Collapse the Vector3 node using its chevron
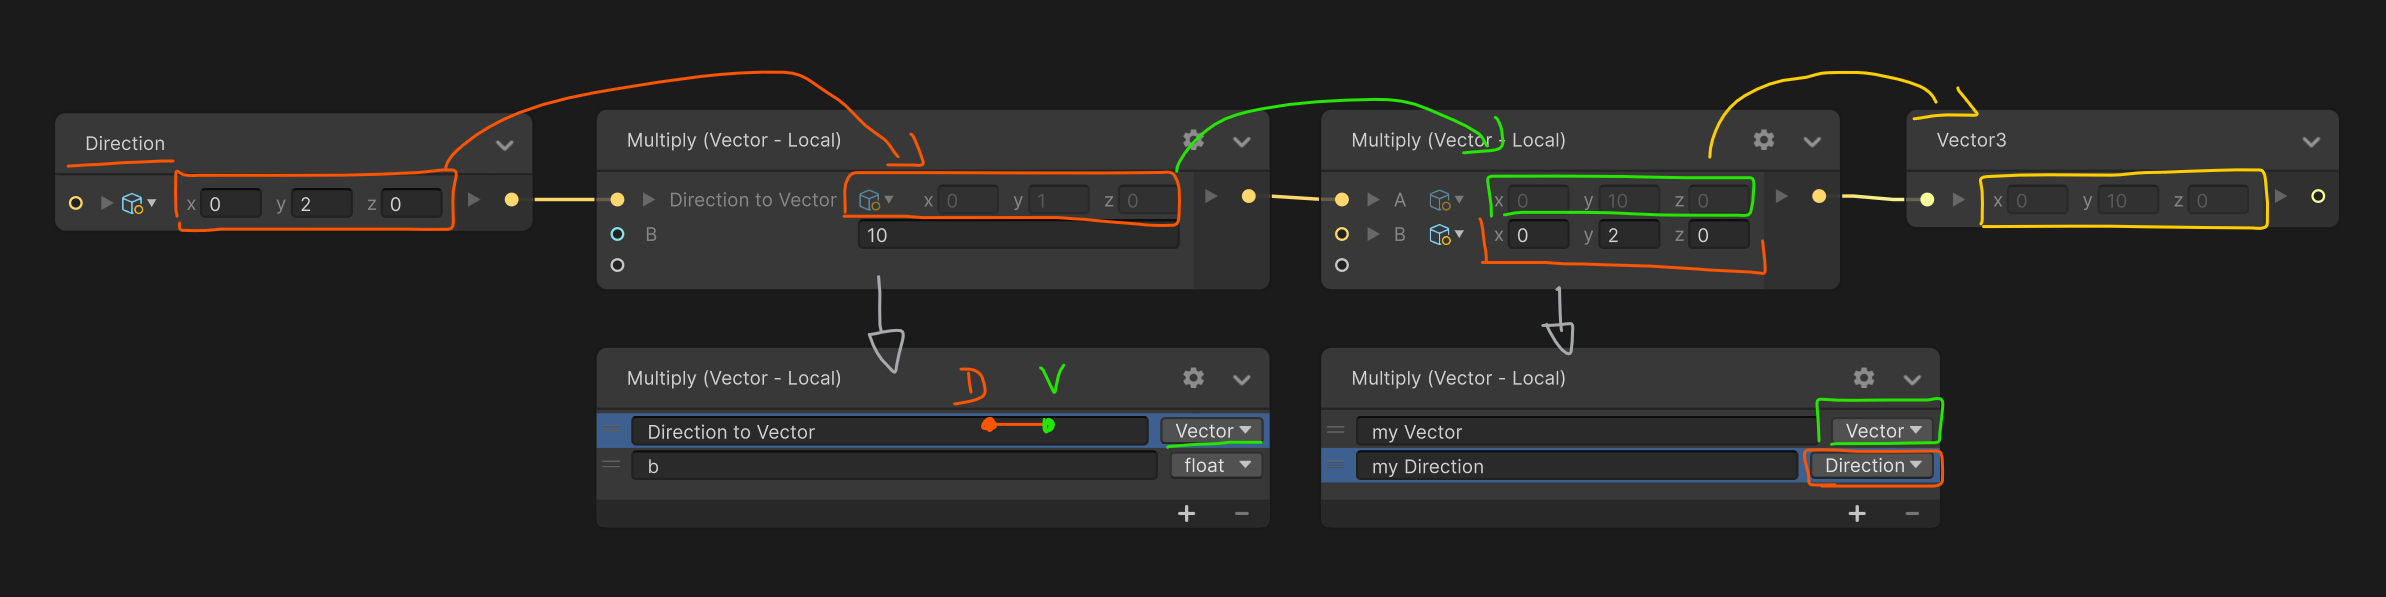The width and height of the screenshot is (2386, 597). [x=2311, y=142]
